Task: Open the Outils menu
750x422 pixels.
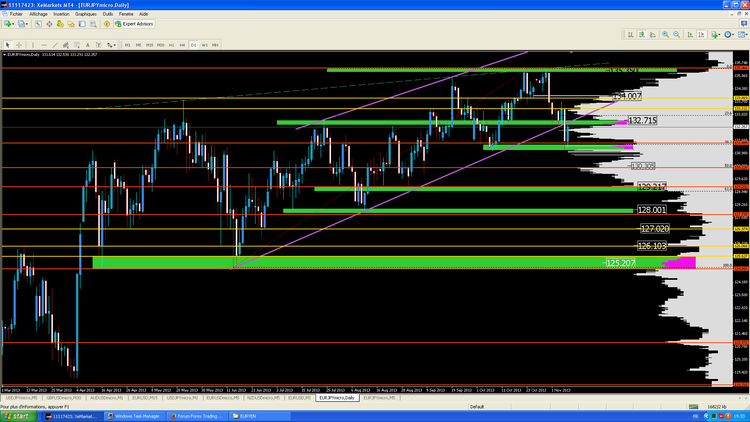Action: 108,14
